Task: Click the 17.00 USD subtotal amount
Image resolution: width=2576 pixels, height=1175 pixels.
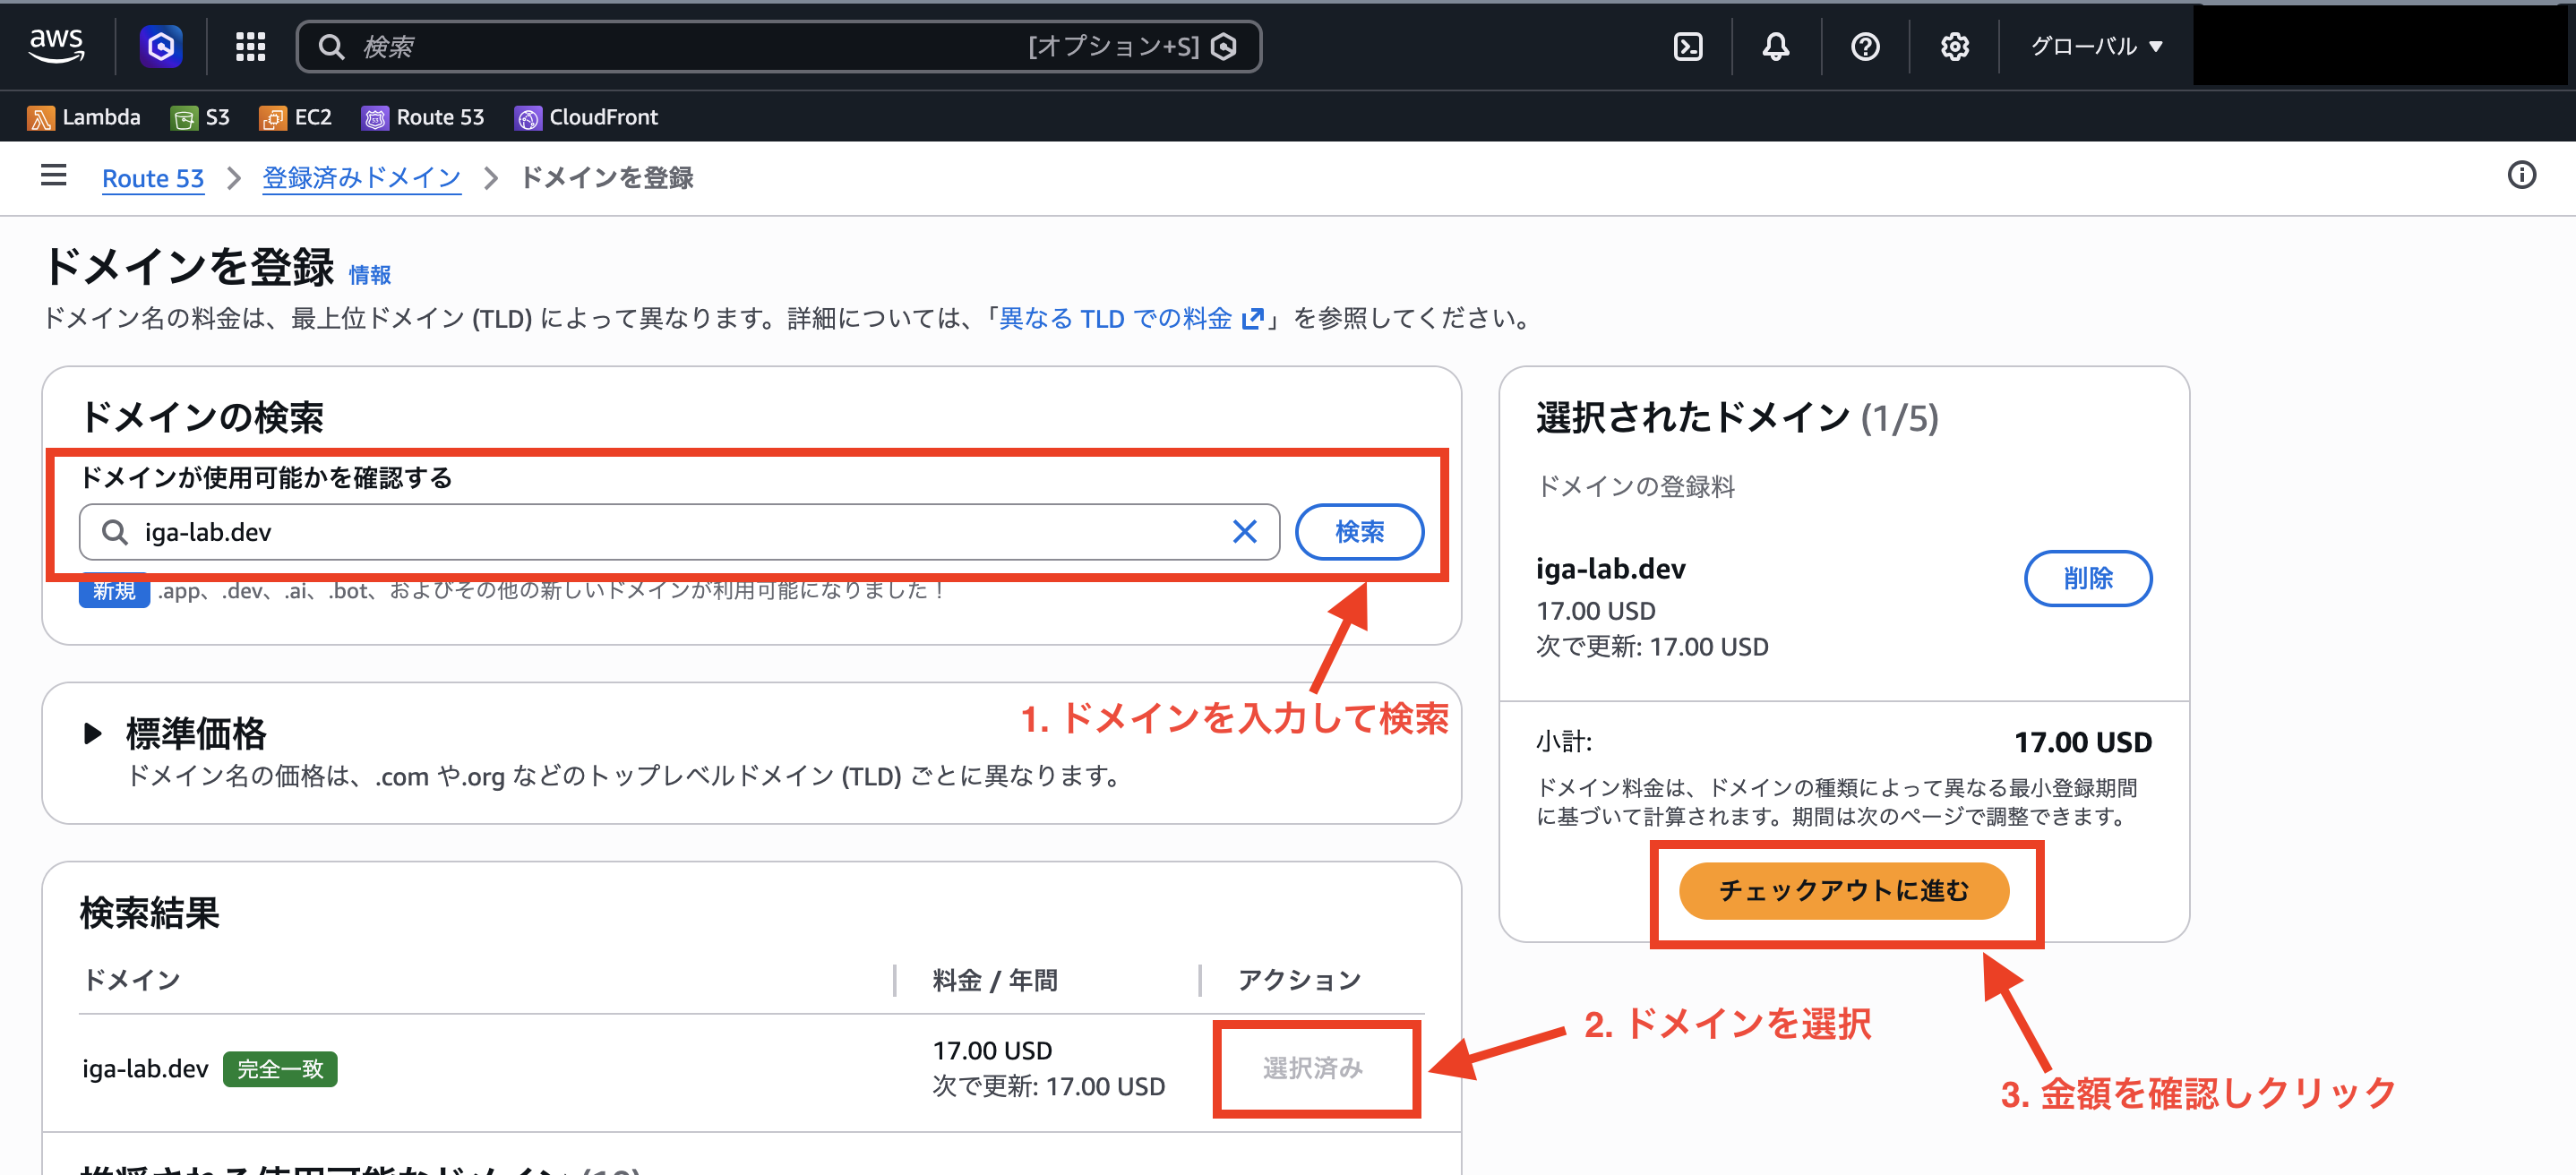Action: (2083, 742)
